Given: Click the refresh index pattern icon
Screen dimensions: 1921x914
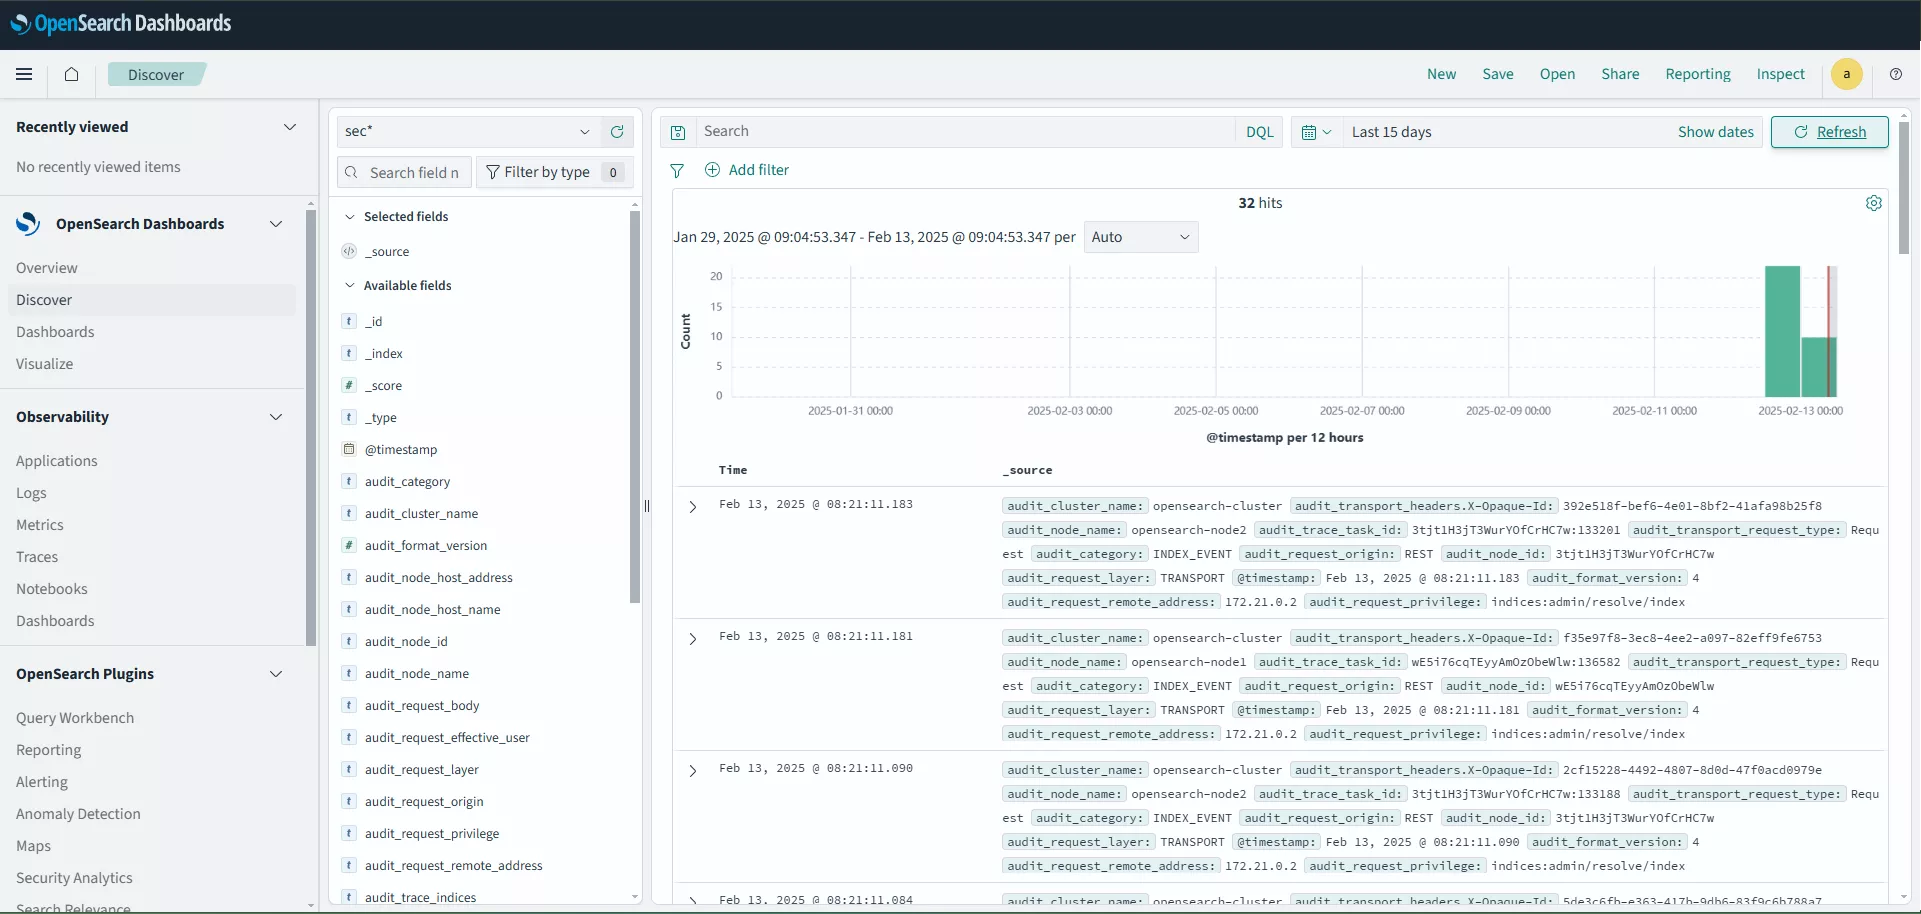Looking at the screenshot, I should tap(617, 132).
